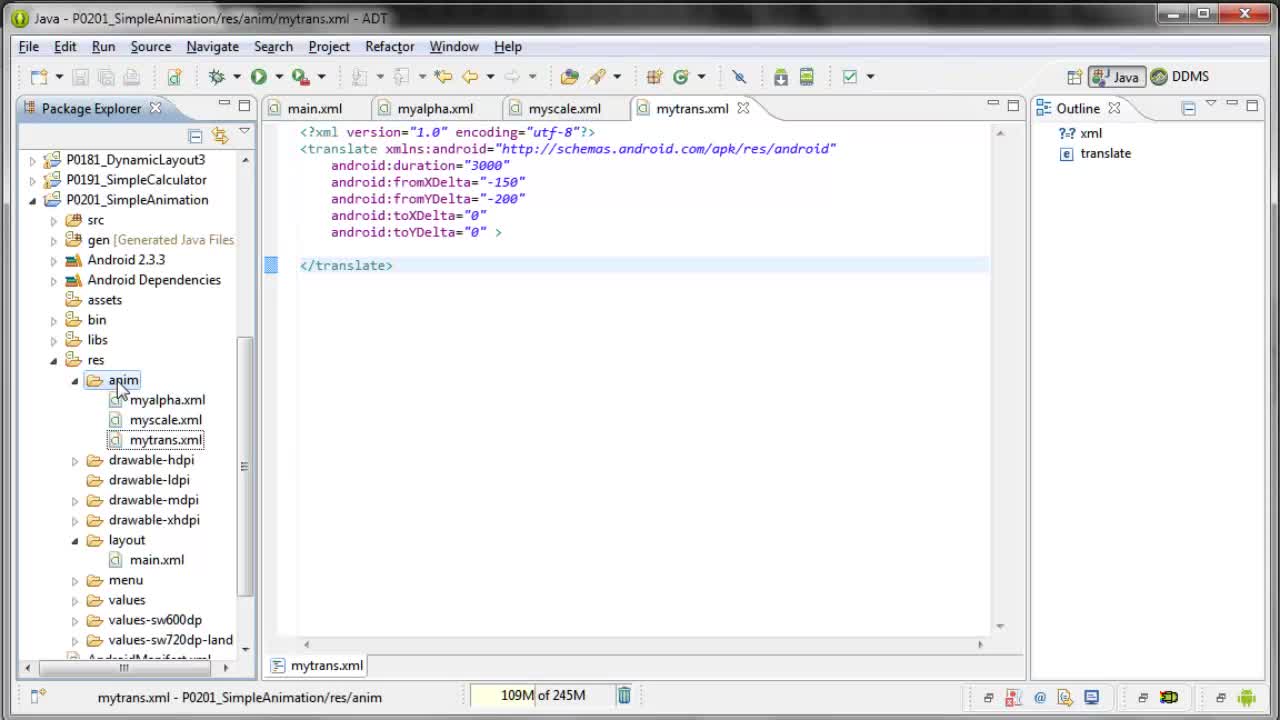Screen dimensions: 1280x720
Task: Collapse the anim folder
Action: 74,380
